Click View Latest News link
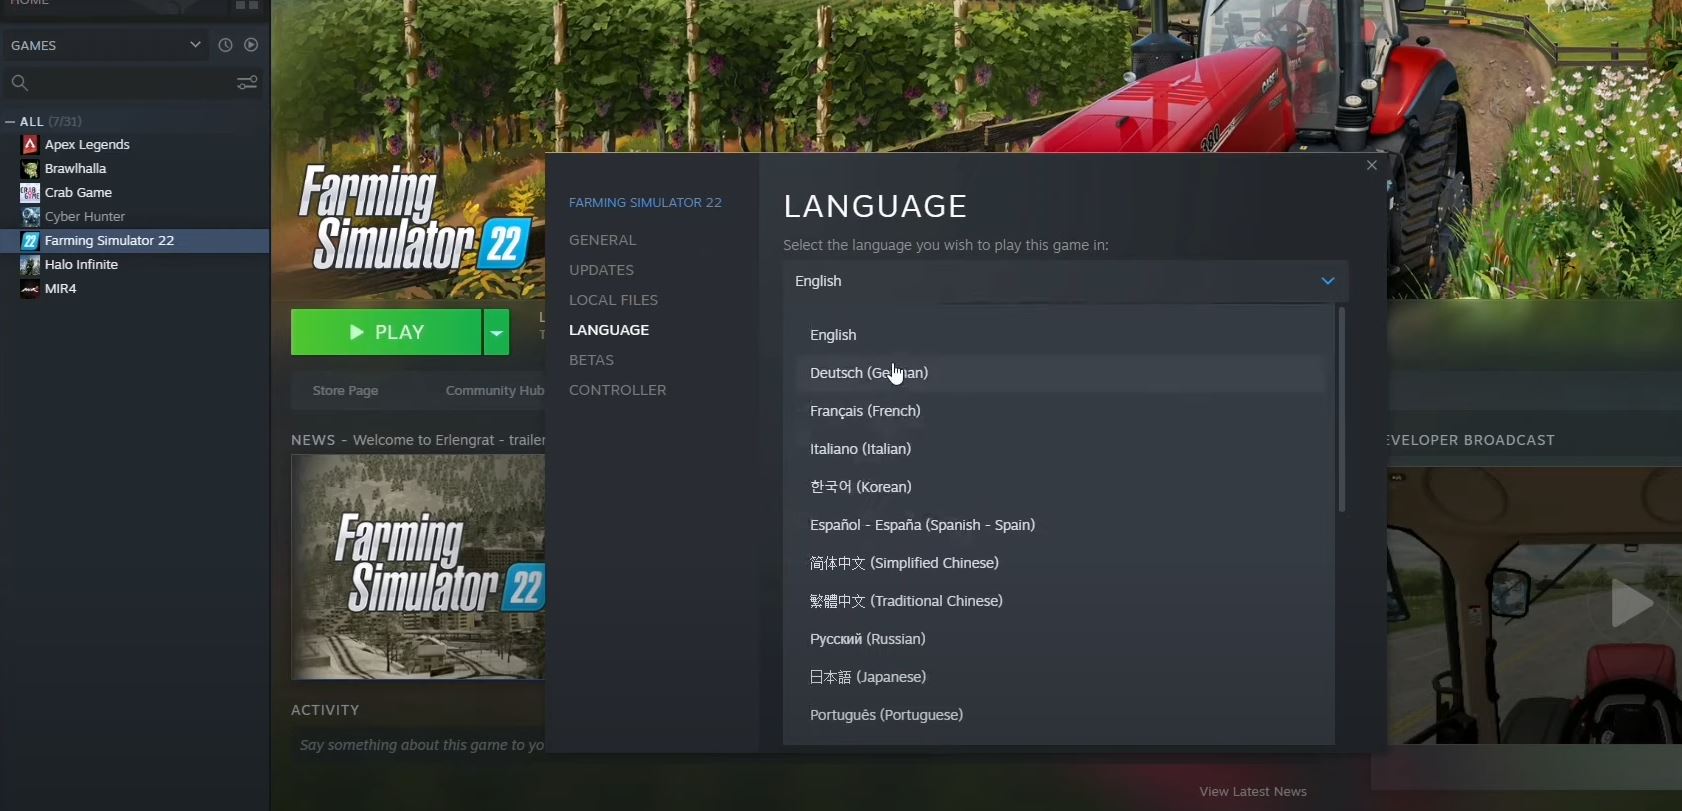The image size is (1682, 811). pyautogui.click(x=1253, y=791)
